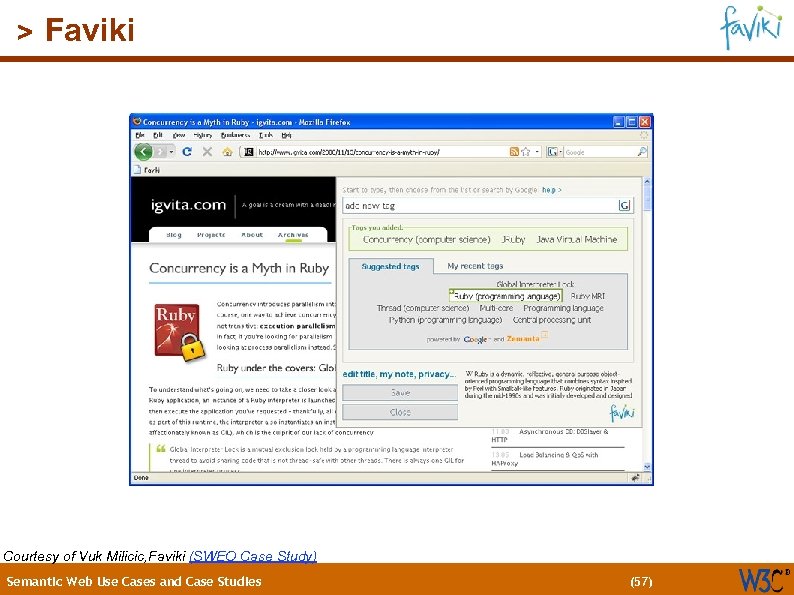
Task: Click the Close button in the Faviki panel
Action: click(x=400, y=412)
